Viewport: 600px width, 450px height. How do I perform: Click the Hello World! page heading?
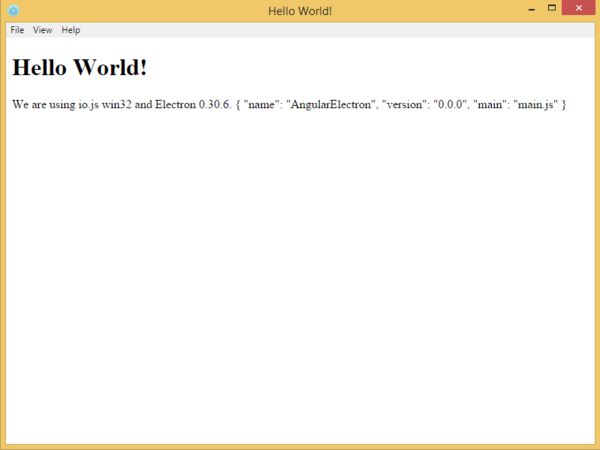point(80,67)
